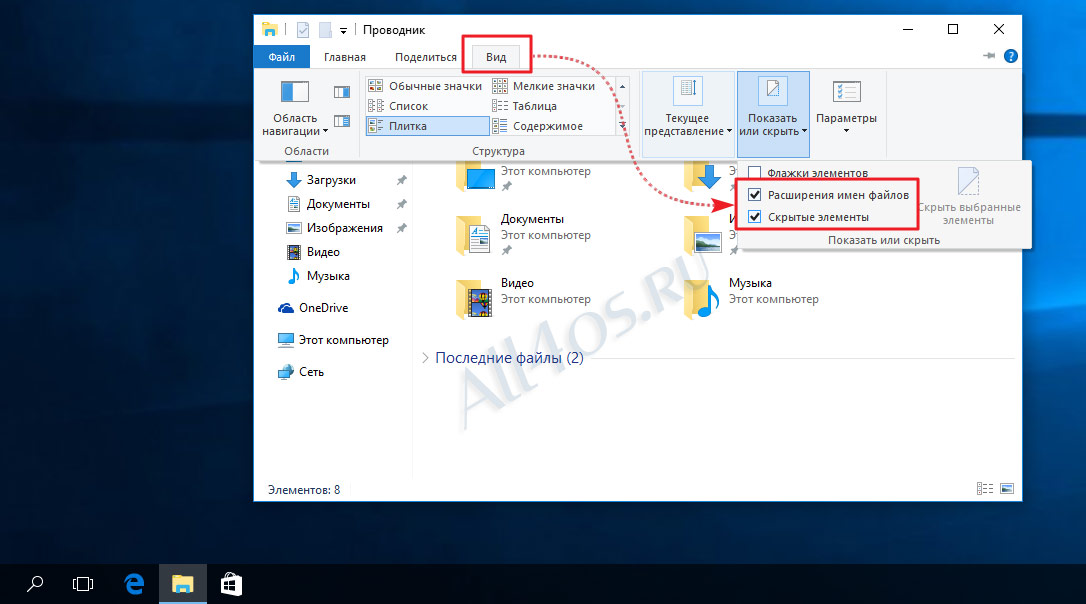Toggle the preview pane icon
Viewport: 1086px width, 604px height.
tap(342, 92)
